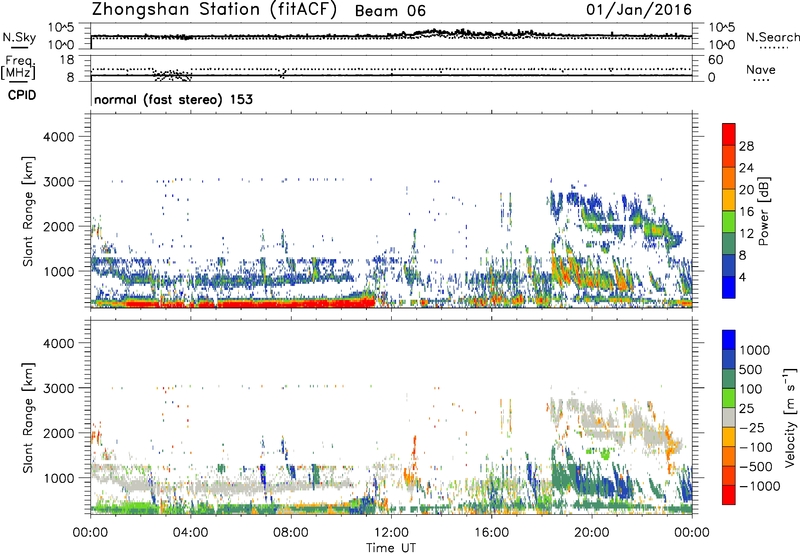This screenshot has width=800, height=554.
Task: Click the "N.Sky" legend label
Action: coord(19,37)
